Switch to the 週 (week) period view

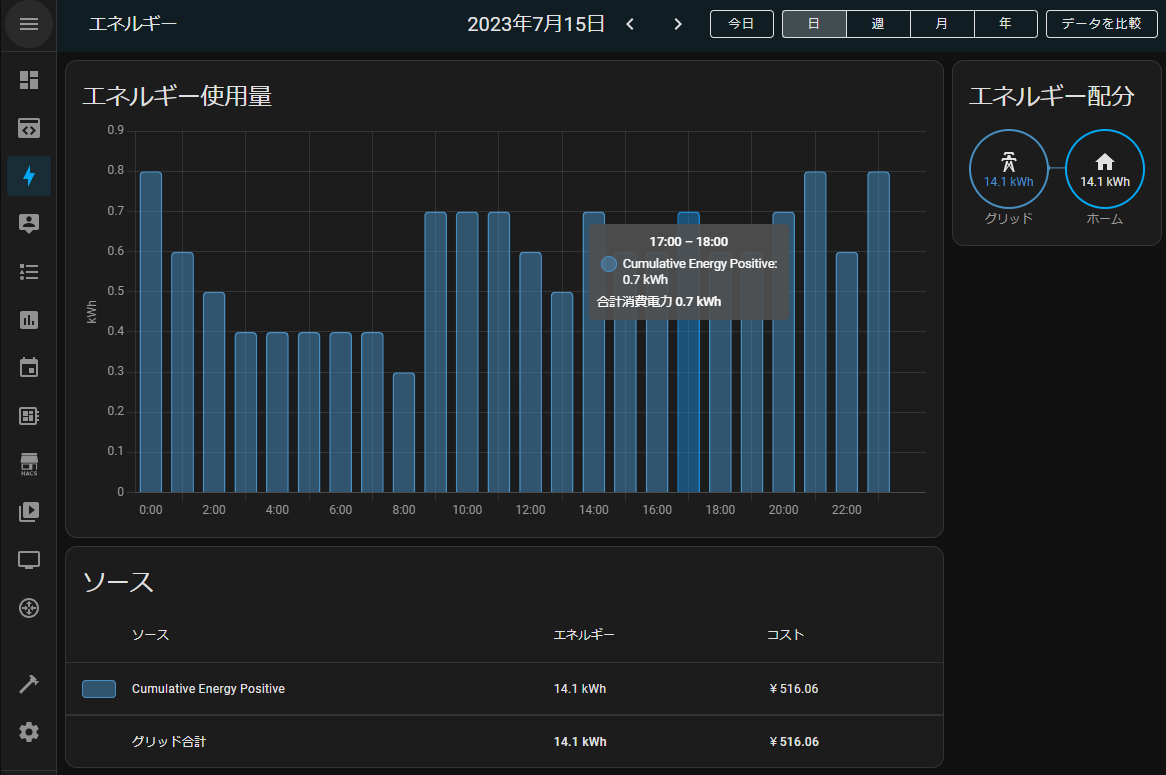pos(878,24)
